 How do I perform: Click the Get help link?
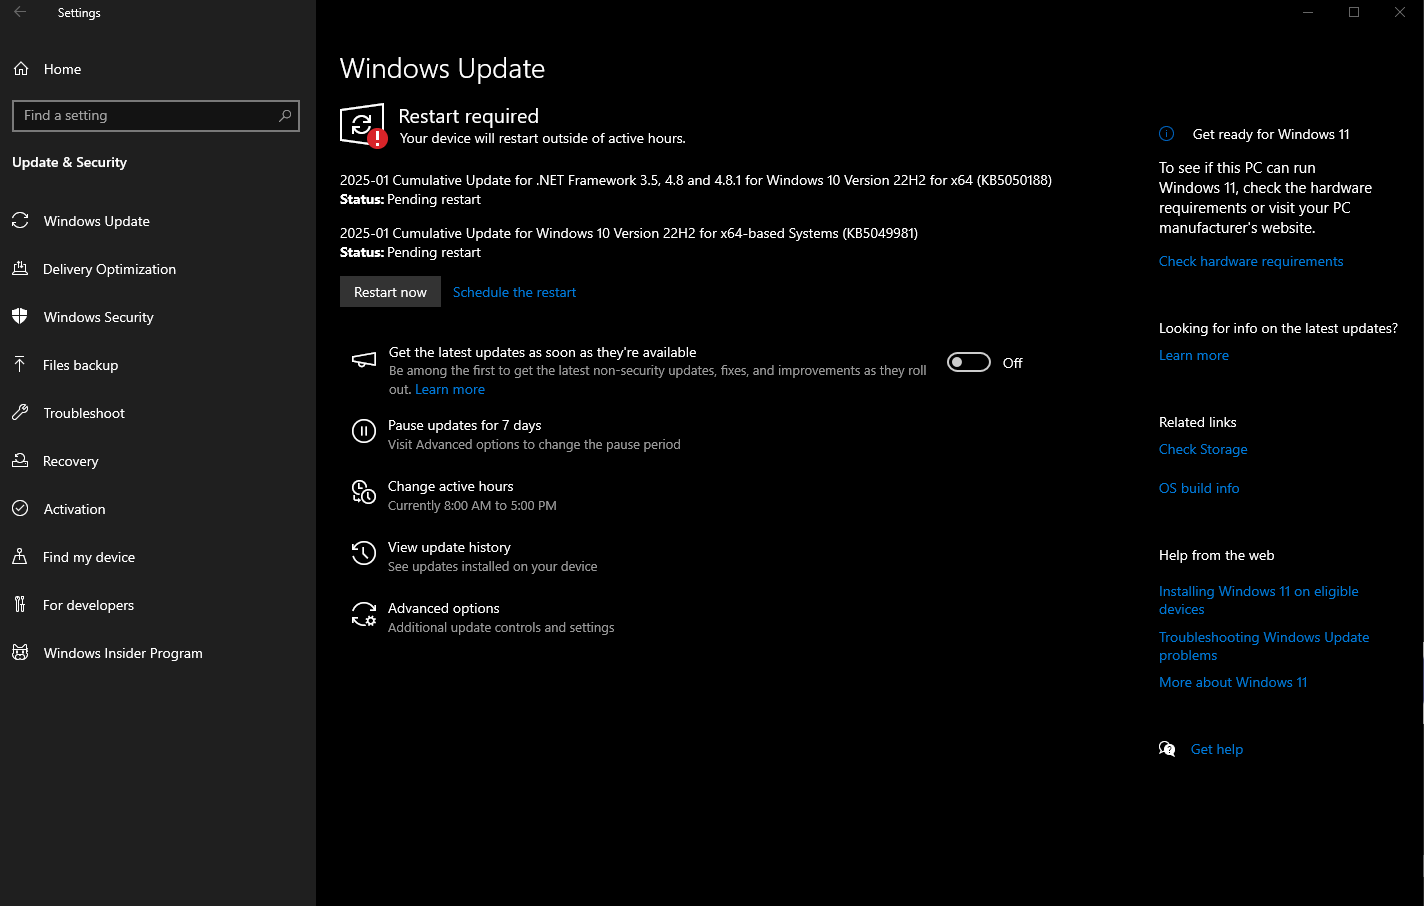[1217, 749]
